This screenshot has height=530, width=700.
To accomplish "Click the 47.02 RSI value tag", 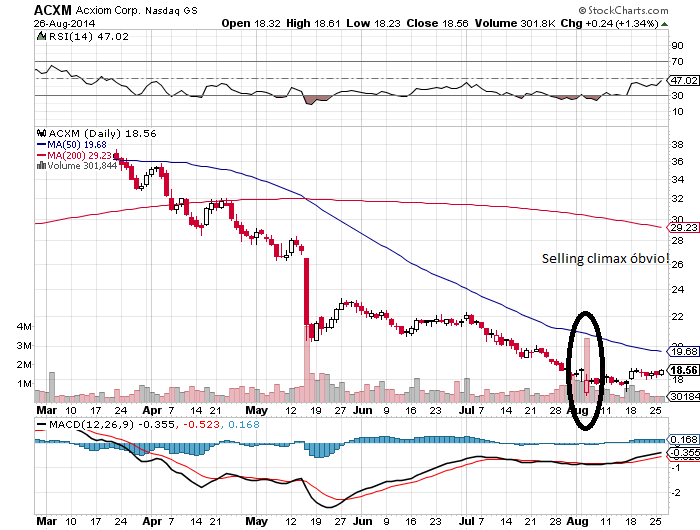I will pyautogui.click(x=683, y=80).
